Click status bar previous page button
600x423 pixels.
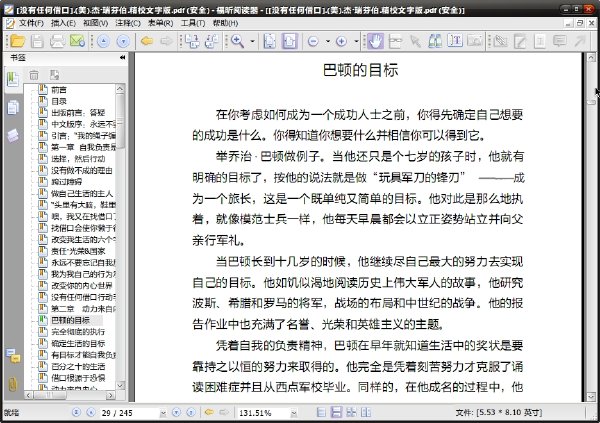coord(91,412)
